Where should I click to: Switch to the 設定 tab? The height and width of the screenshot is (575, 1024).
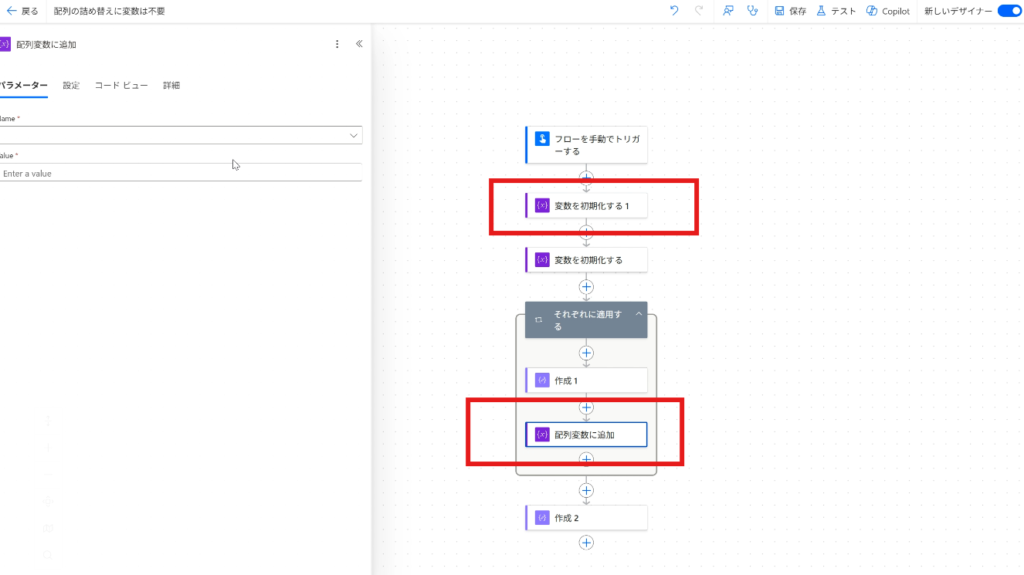pyautogui.click(x=71, y=85)
